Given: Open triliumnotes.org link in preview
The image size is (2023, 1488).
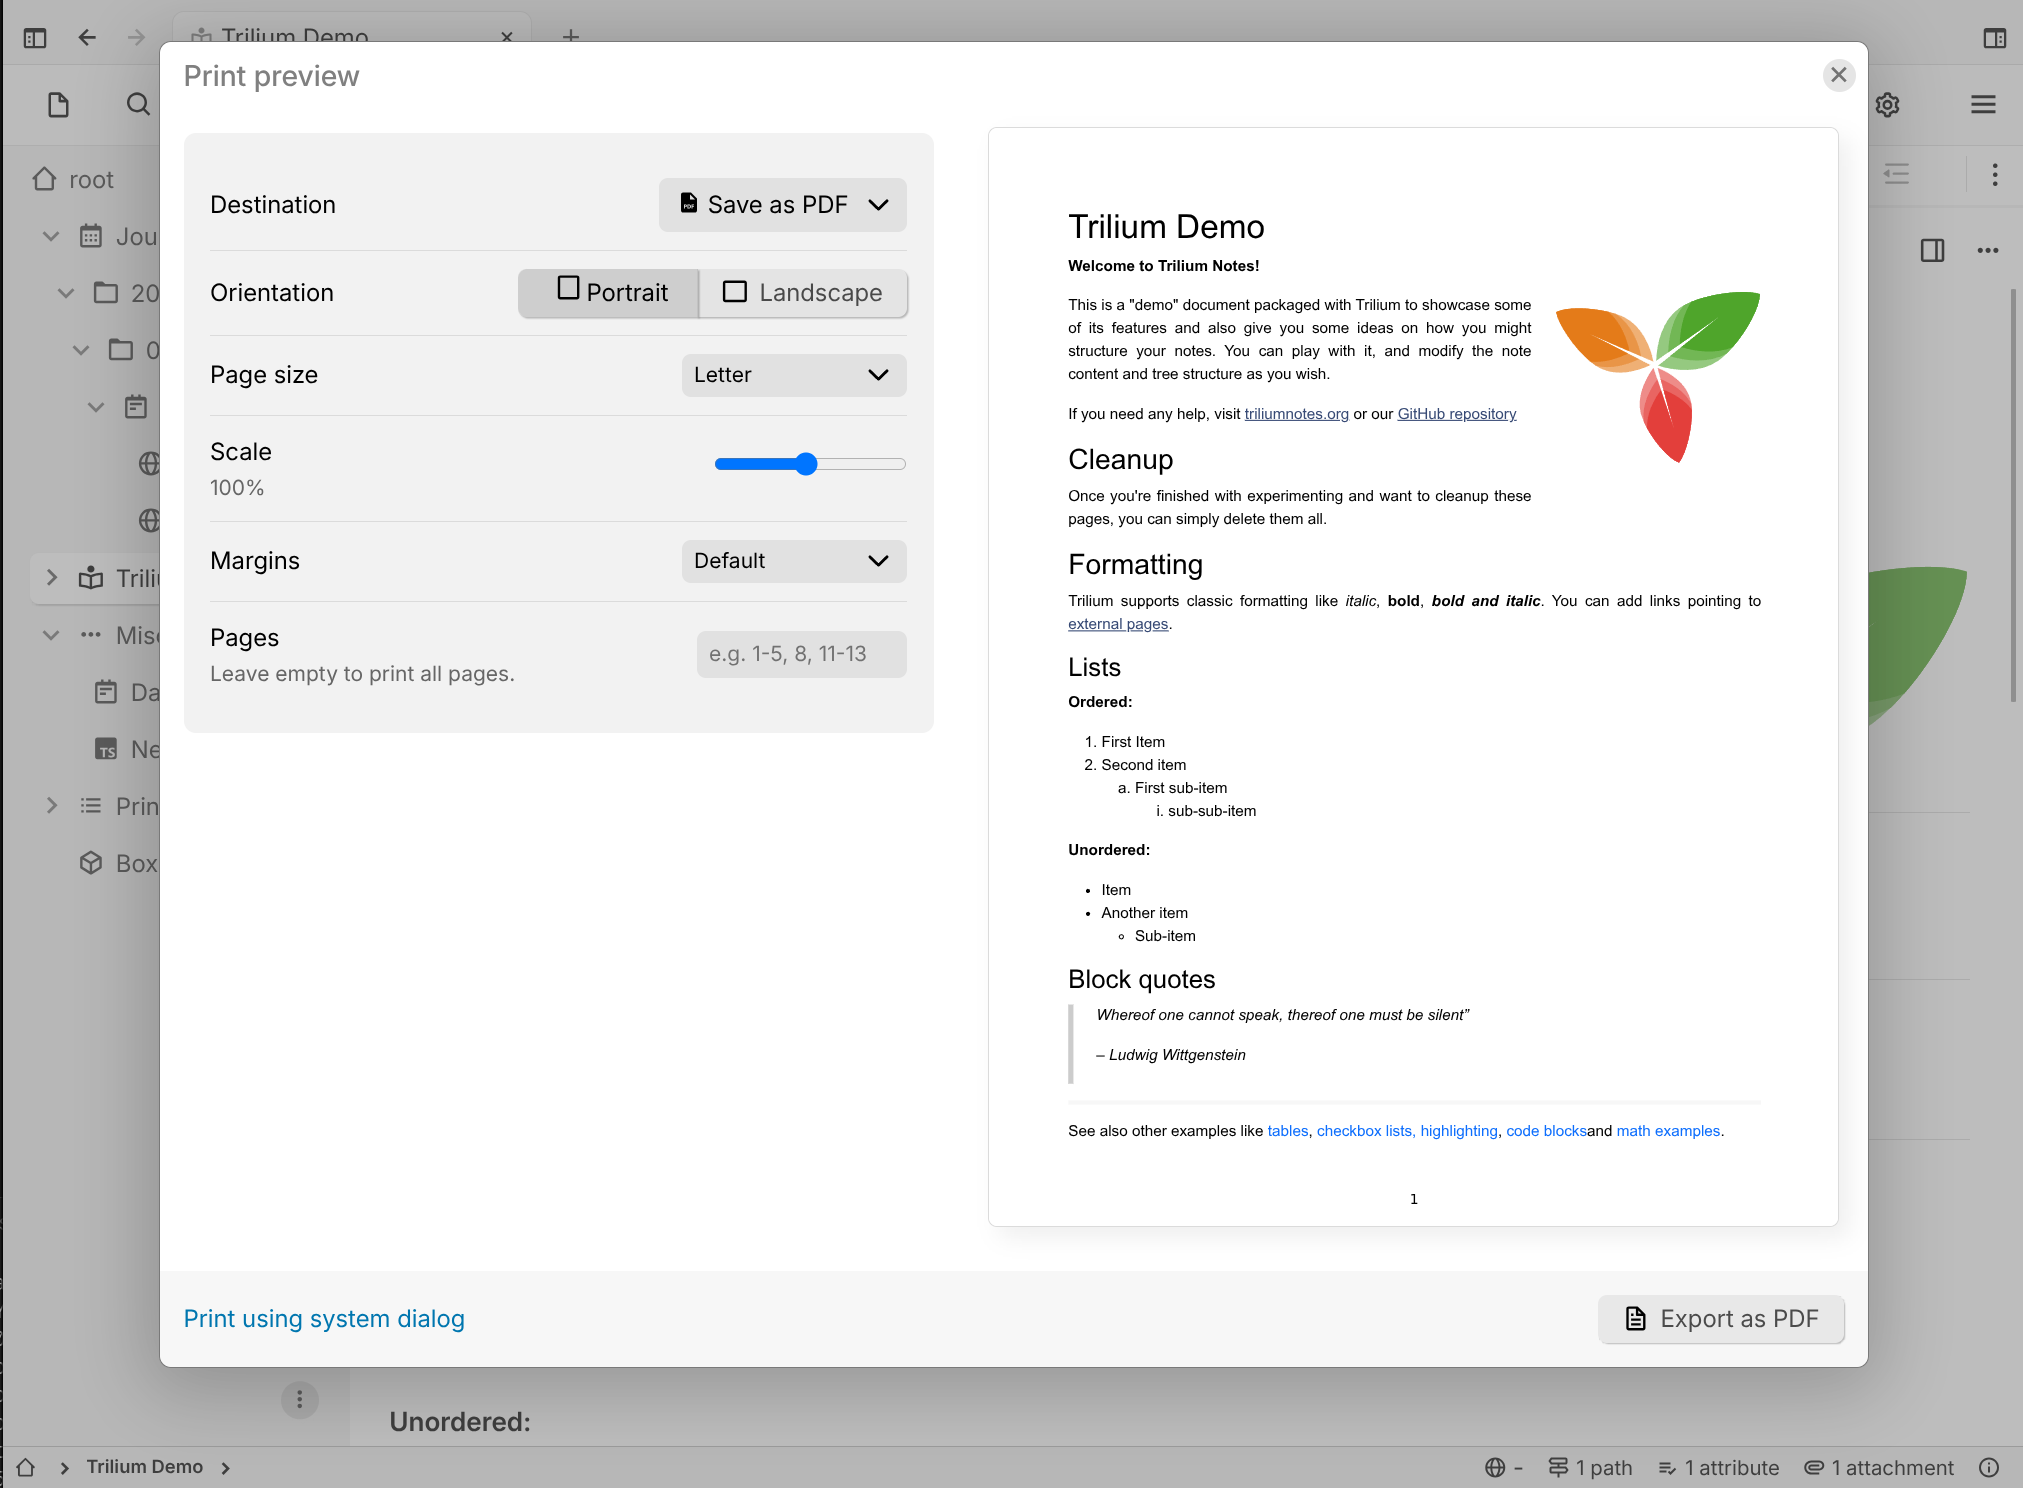Looking at the screenshot, I should pos(1296,414).
